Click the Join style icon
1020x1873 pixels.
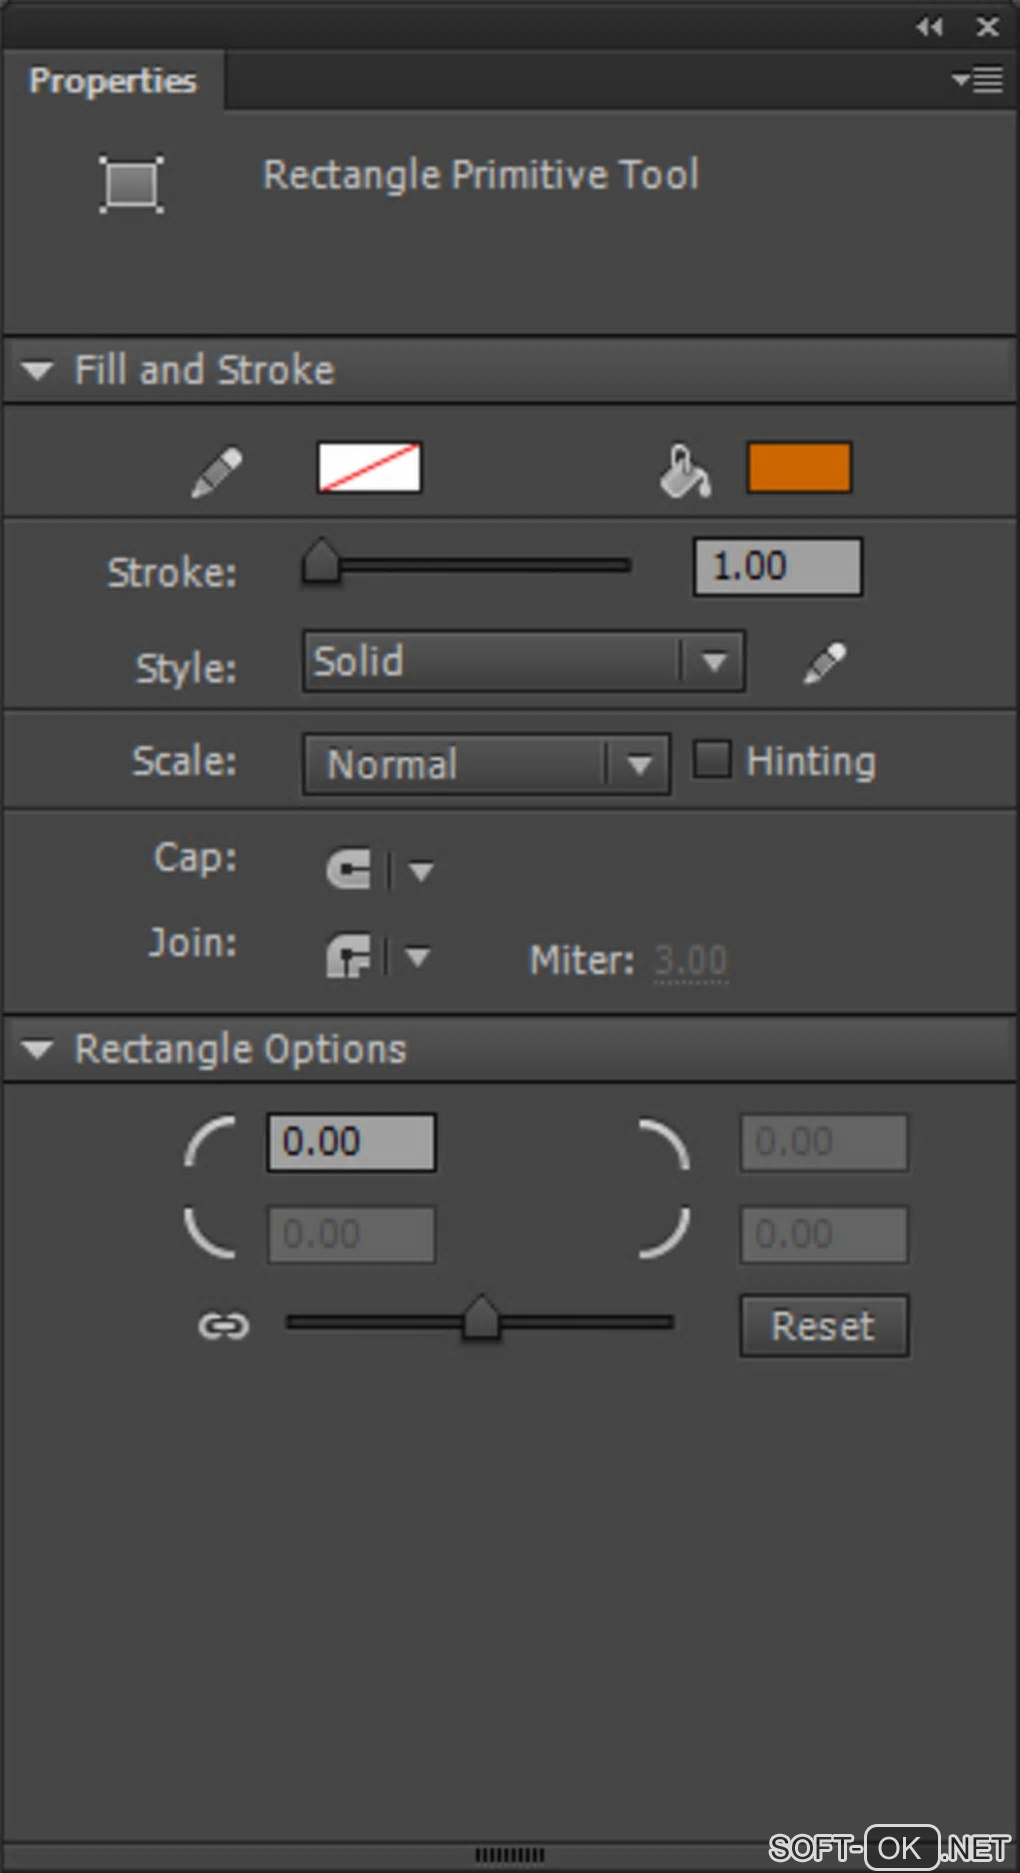coord(349,957)
